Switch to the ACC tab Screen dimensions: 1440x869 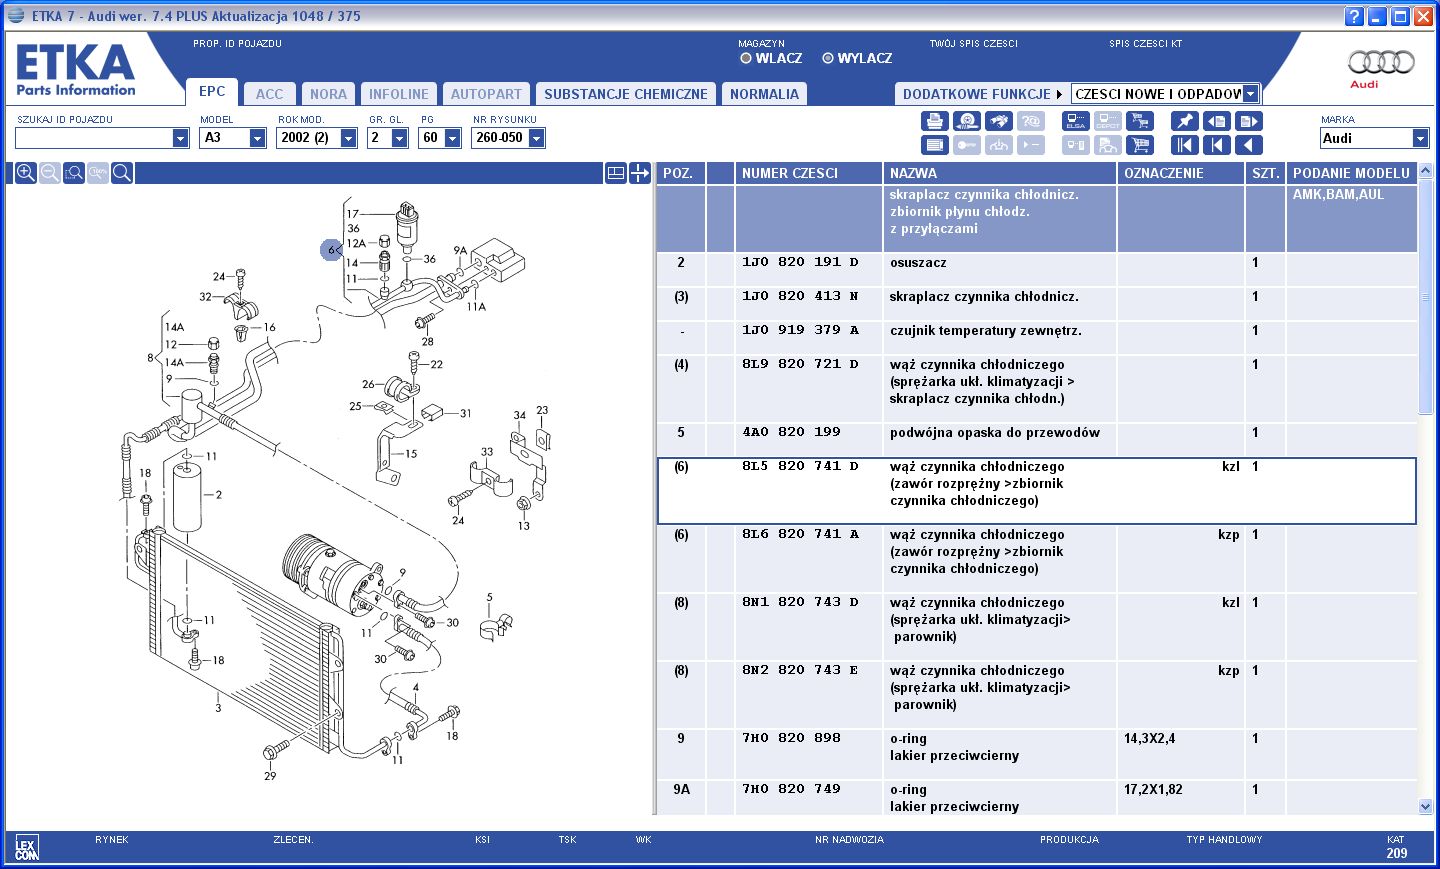click(269, 94)
